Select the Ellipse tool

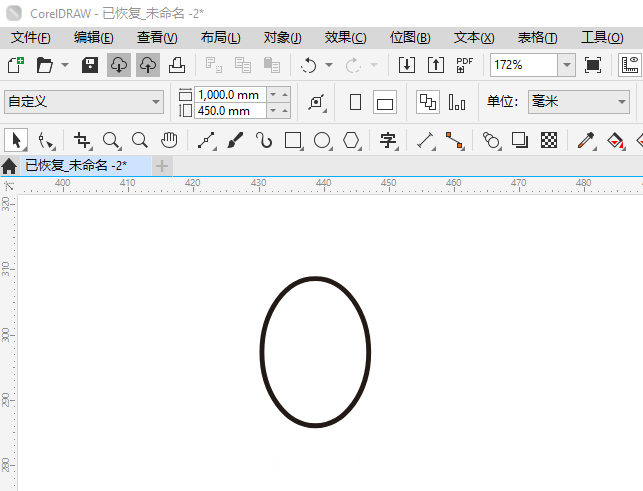(x=322, y=140)
